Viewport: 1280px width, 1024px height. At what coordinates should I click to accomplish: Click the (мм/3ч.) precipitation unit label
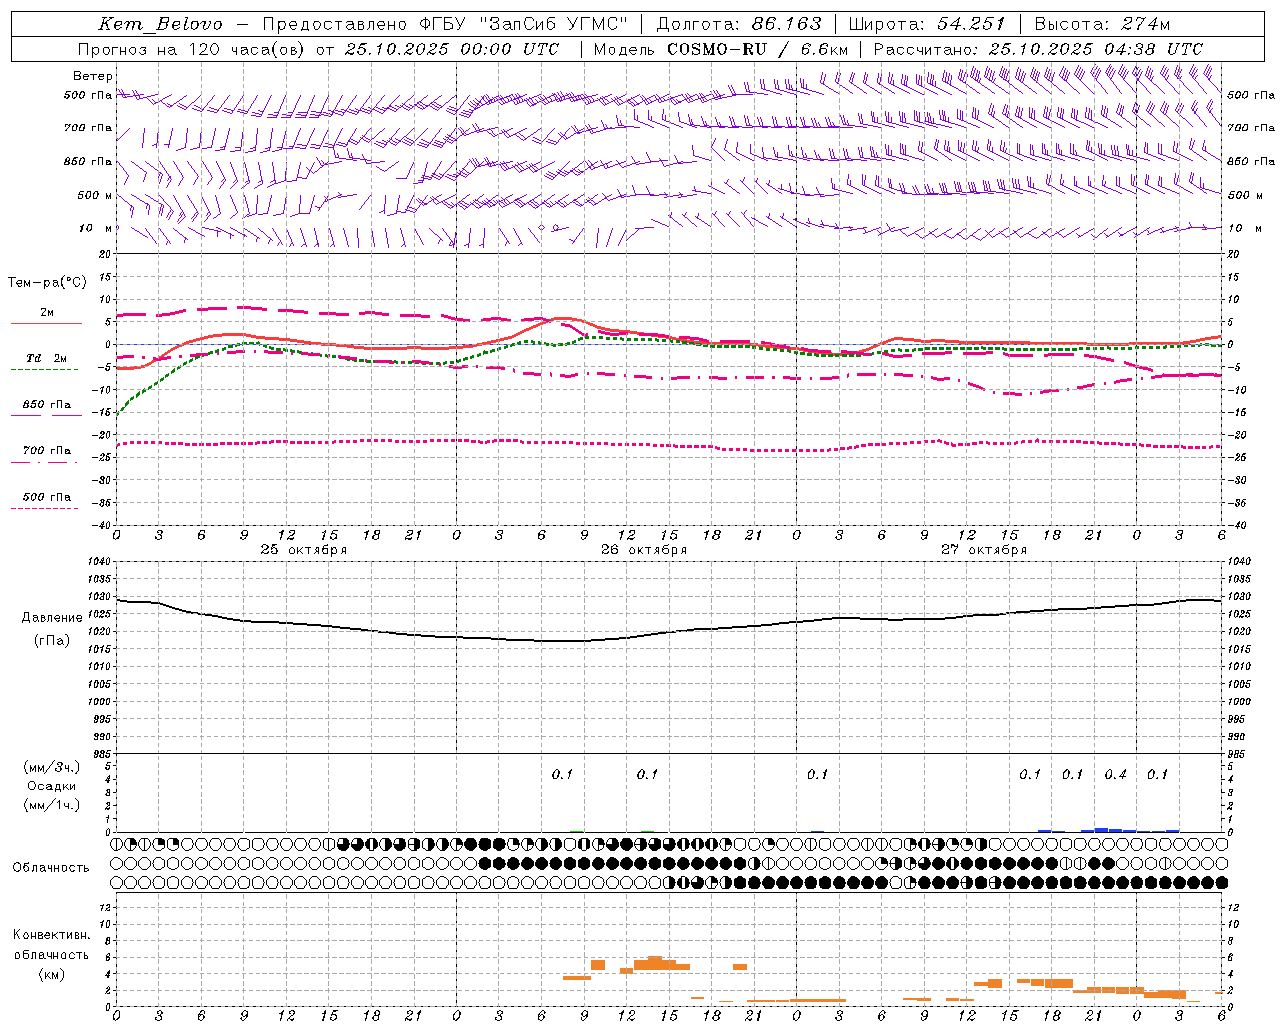pos(52,767)
